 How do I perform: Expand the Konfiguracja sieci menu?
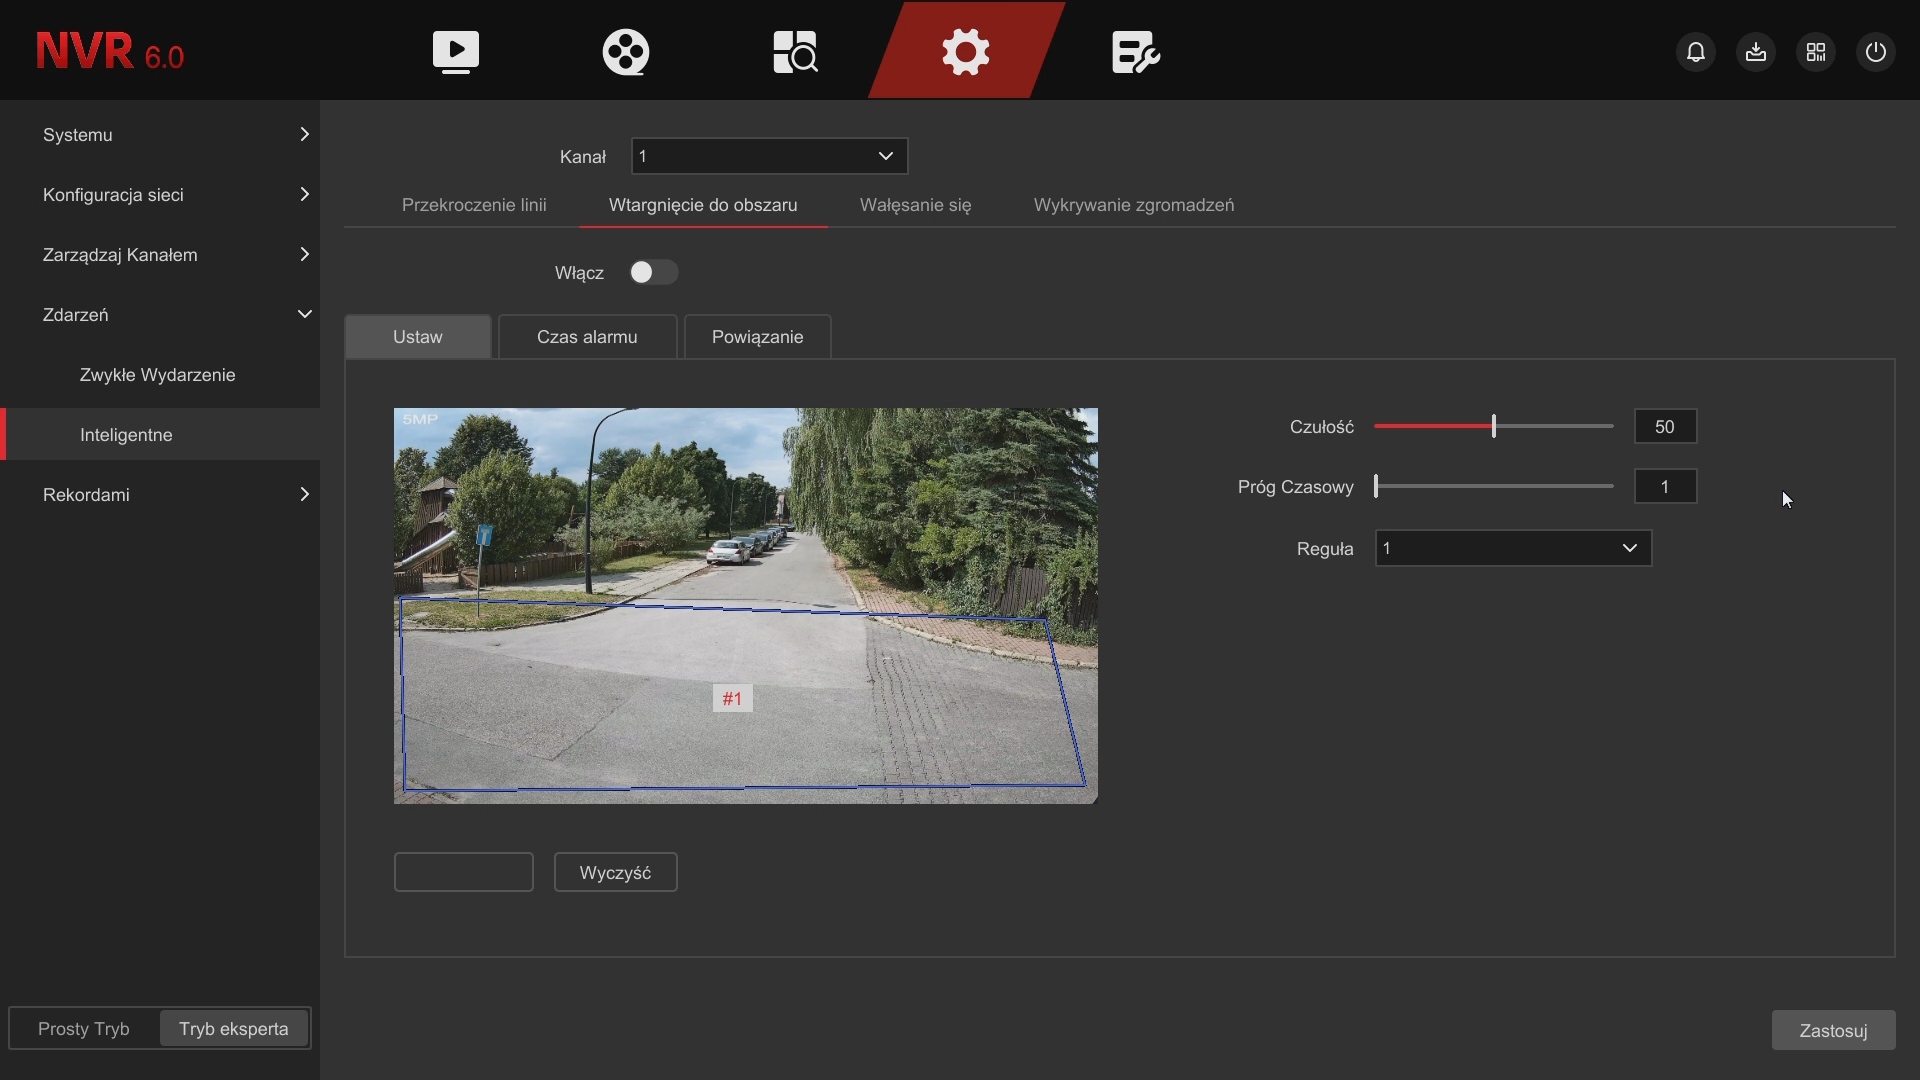coord(160,195)
